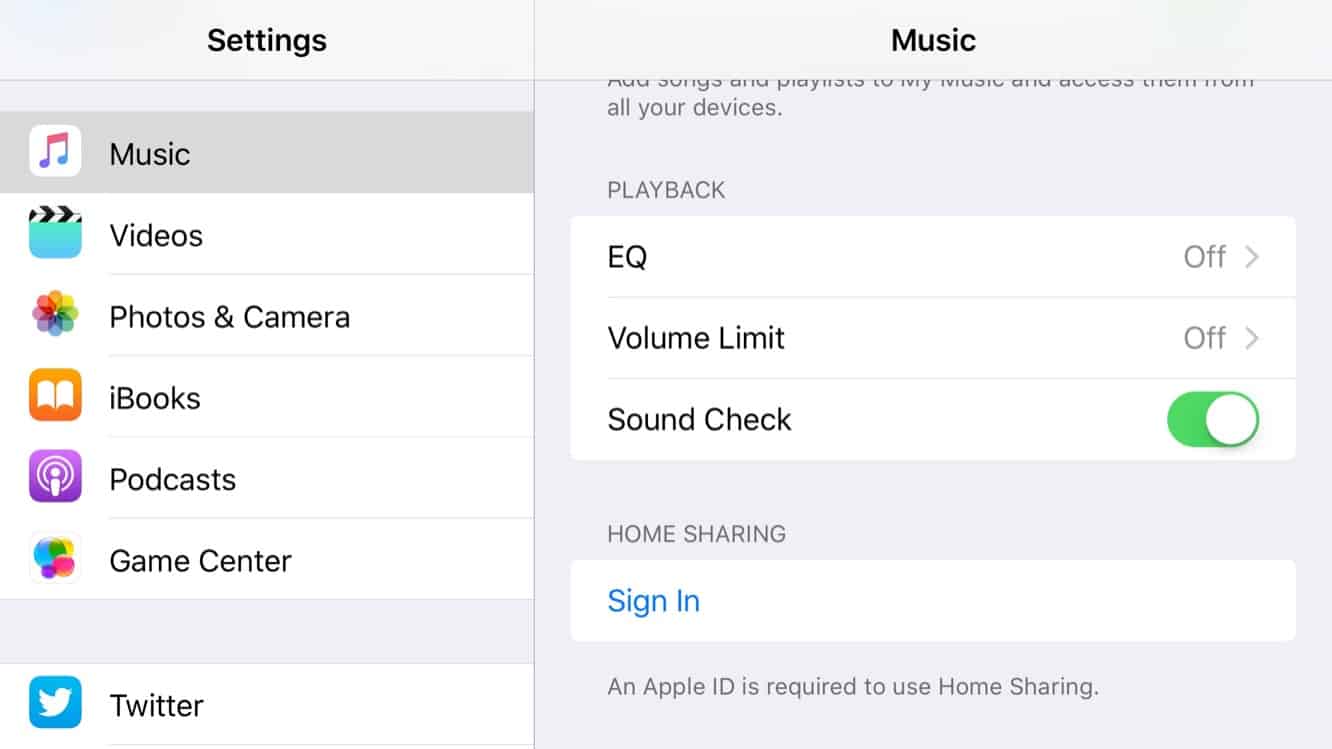
Task: Open the EQ Off value
Action: click(x=1204, y=257)
